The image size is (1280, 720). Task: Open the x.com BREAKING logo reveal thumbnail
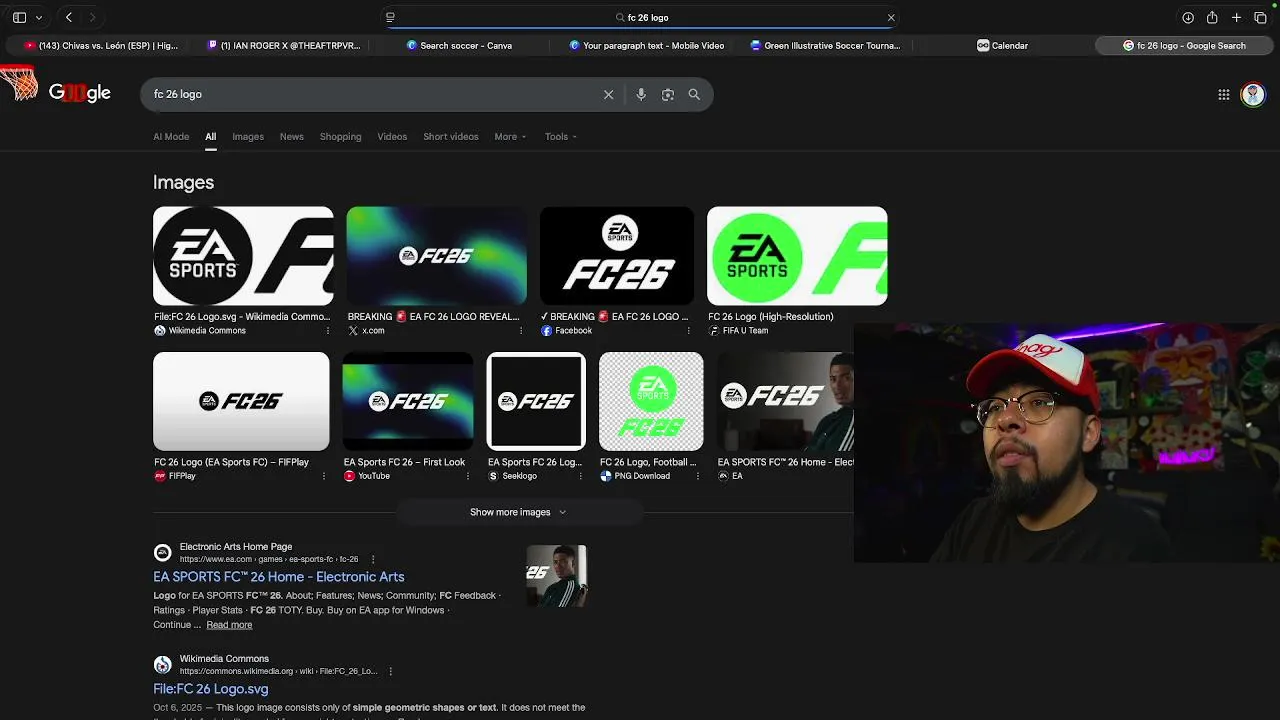437,256
